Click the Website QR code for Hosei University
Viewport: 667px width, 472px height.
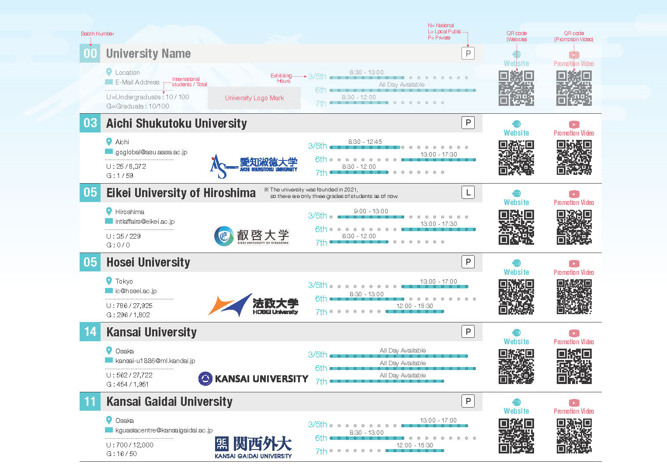(x=516, y=297)
